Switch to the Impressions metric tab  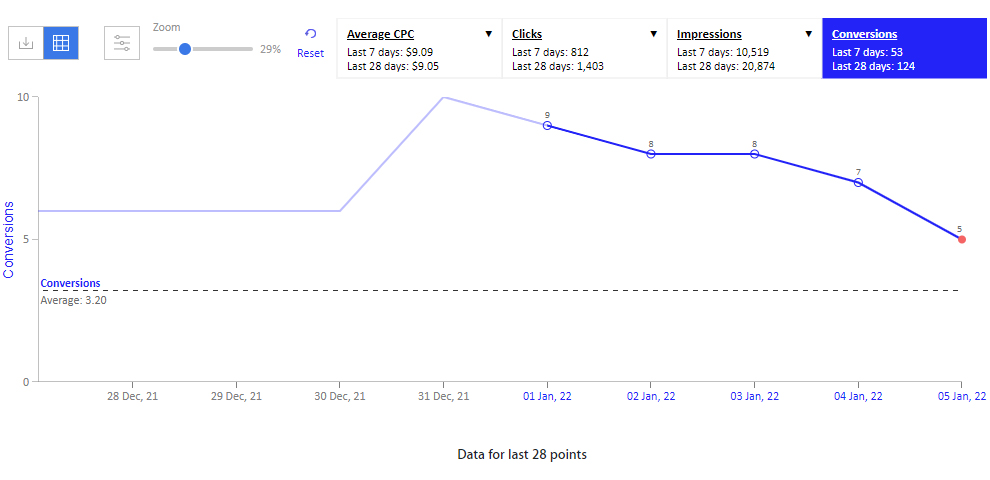pyautogui.click(x=745, y=49)
